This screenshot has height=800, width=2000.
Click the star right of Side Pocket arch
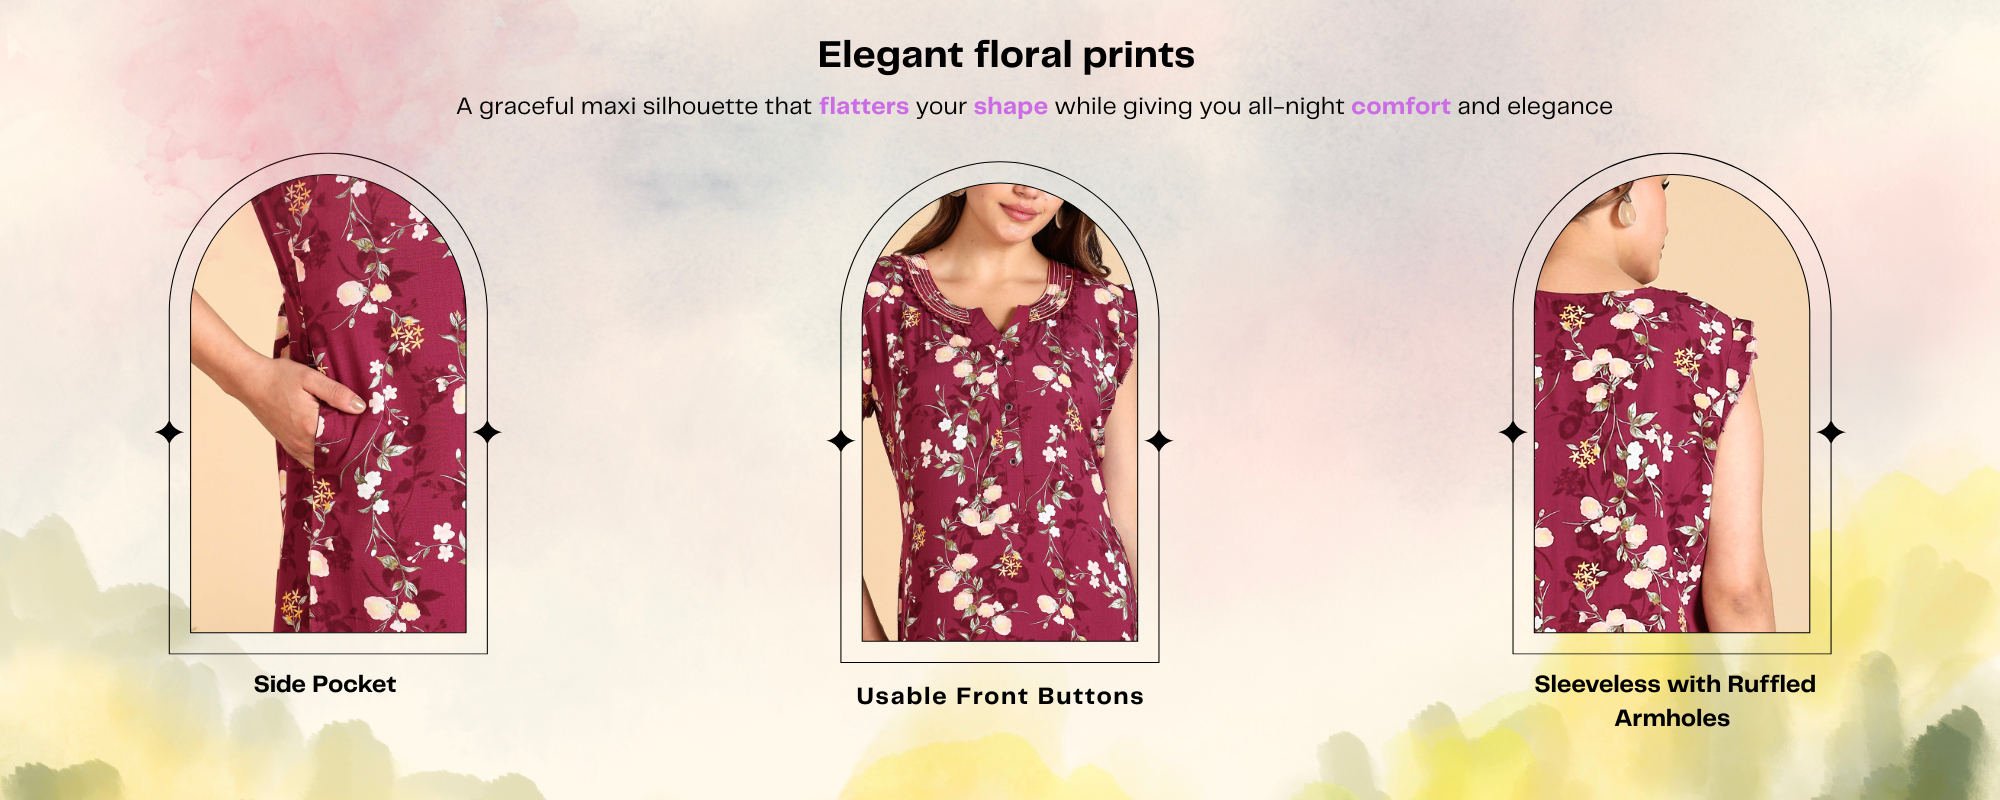pos(487,432)
